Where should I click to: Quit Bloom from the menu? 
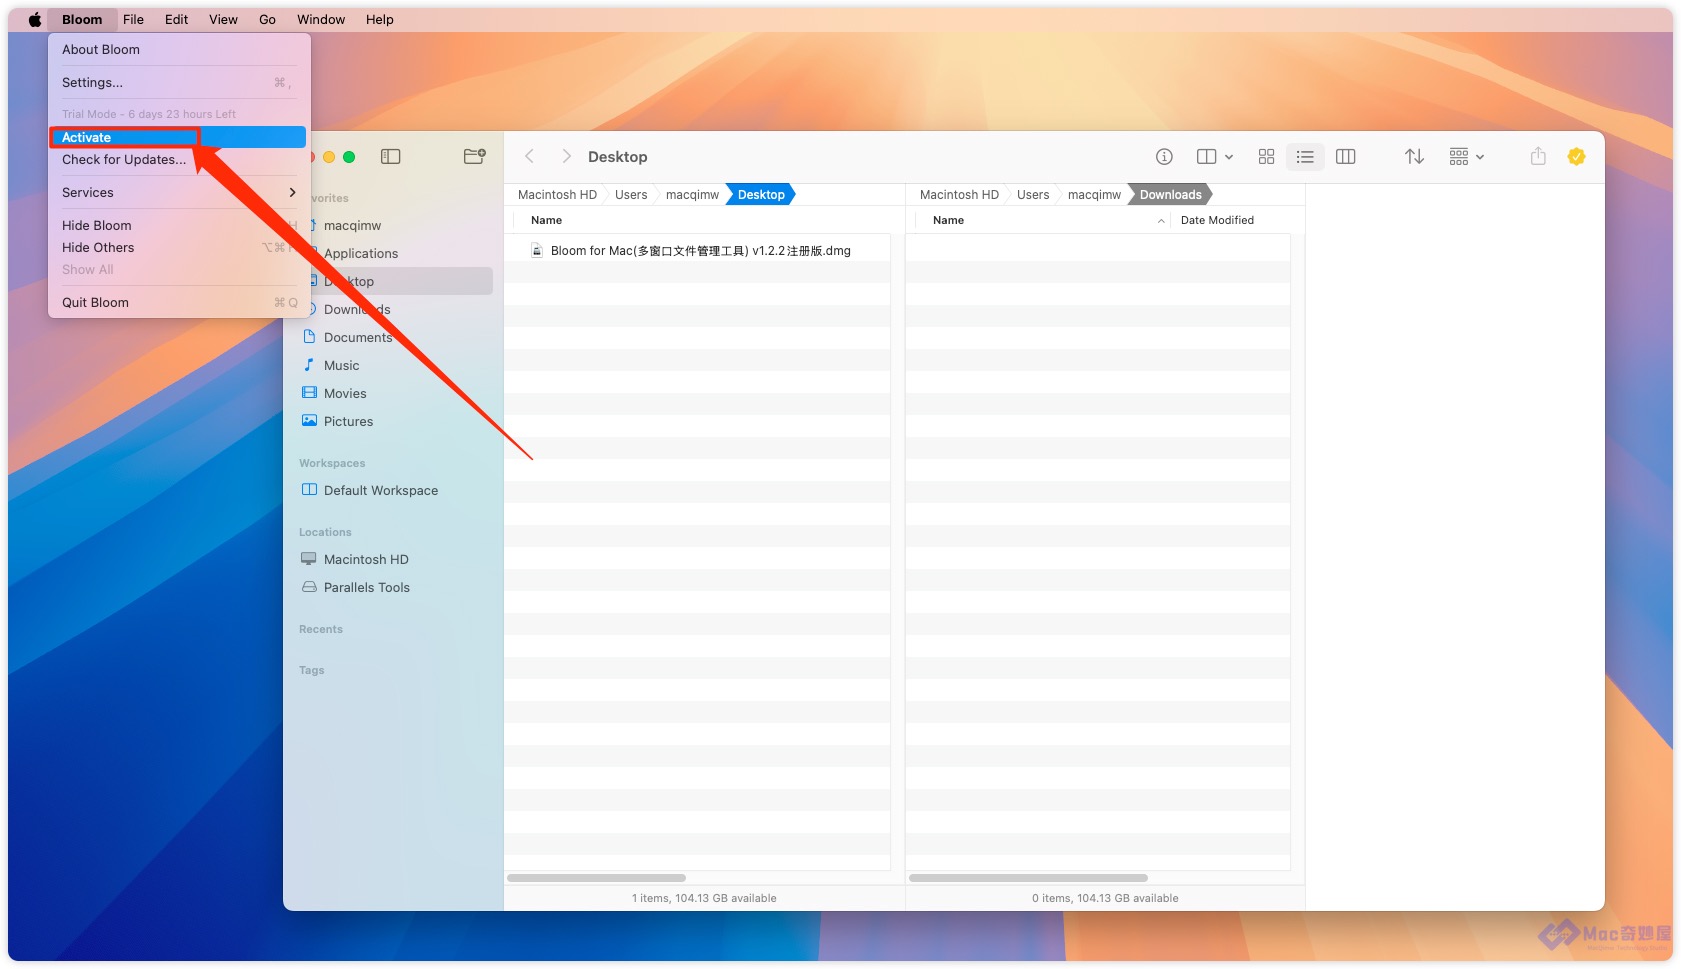[179, 302]
